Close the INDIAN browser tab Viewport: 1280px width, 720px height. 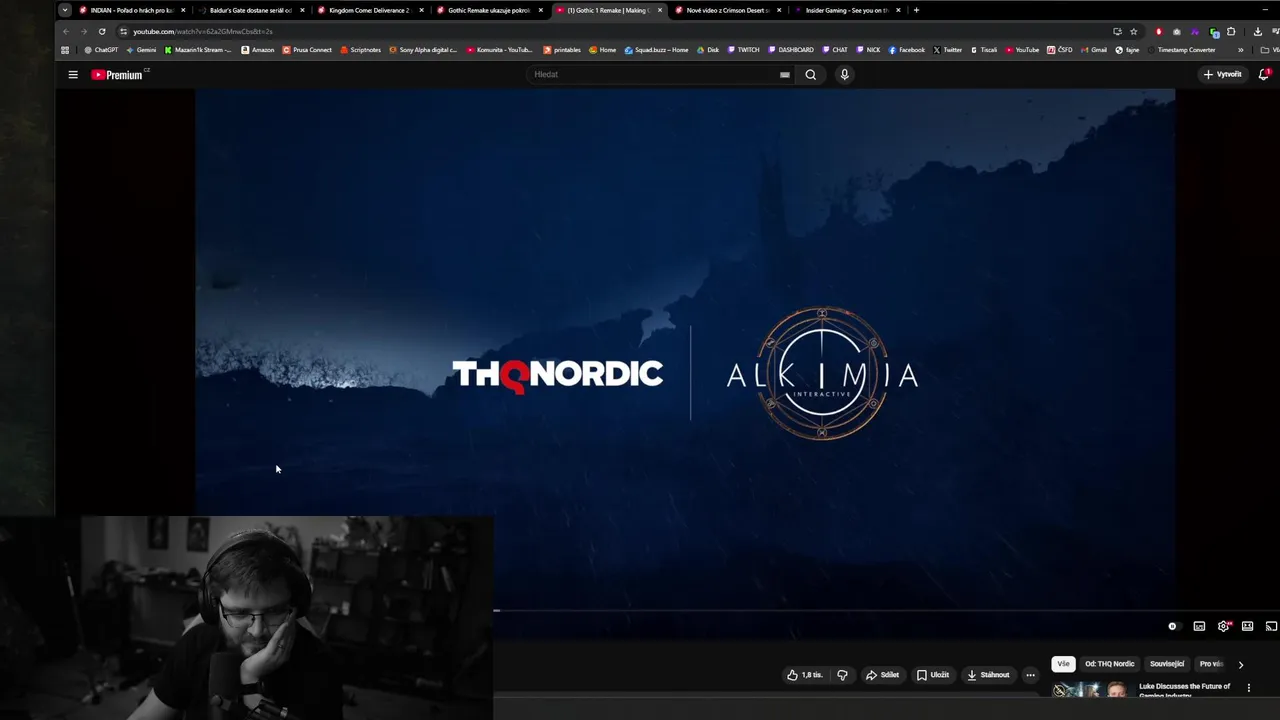183,10
